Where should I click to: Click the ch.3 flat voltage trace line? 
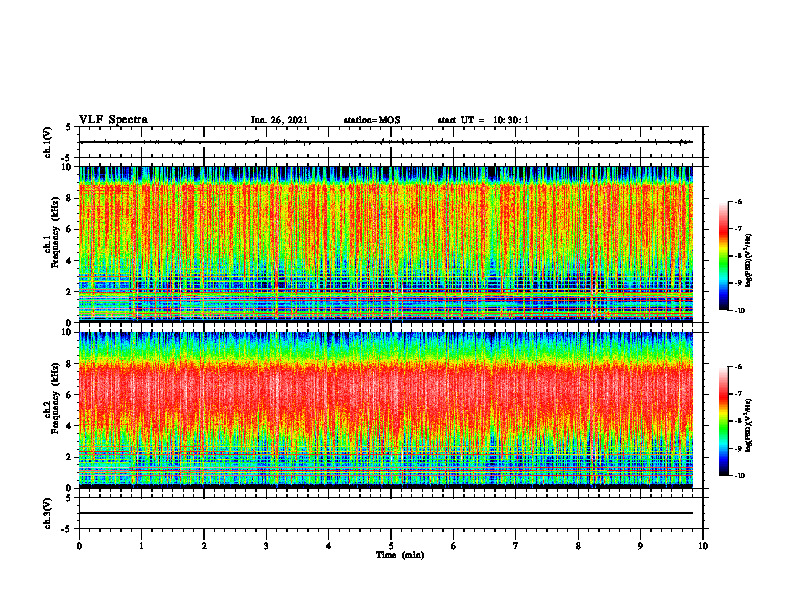(x=386, y=513)
